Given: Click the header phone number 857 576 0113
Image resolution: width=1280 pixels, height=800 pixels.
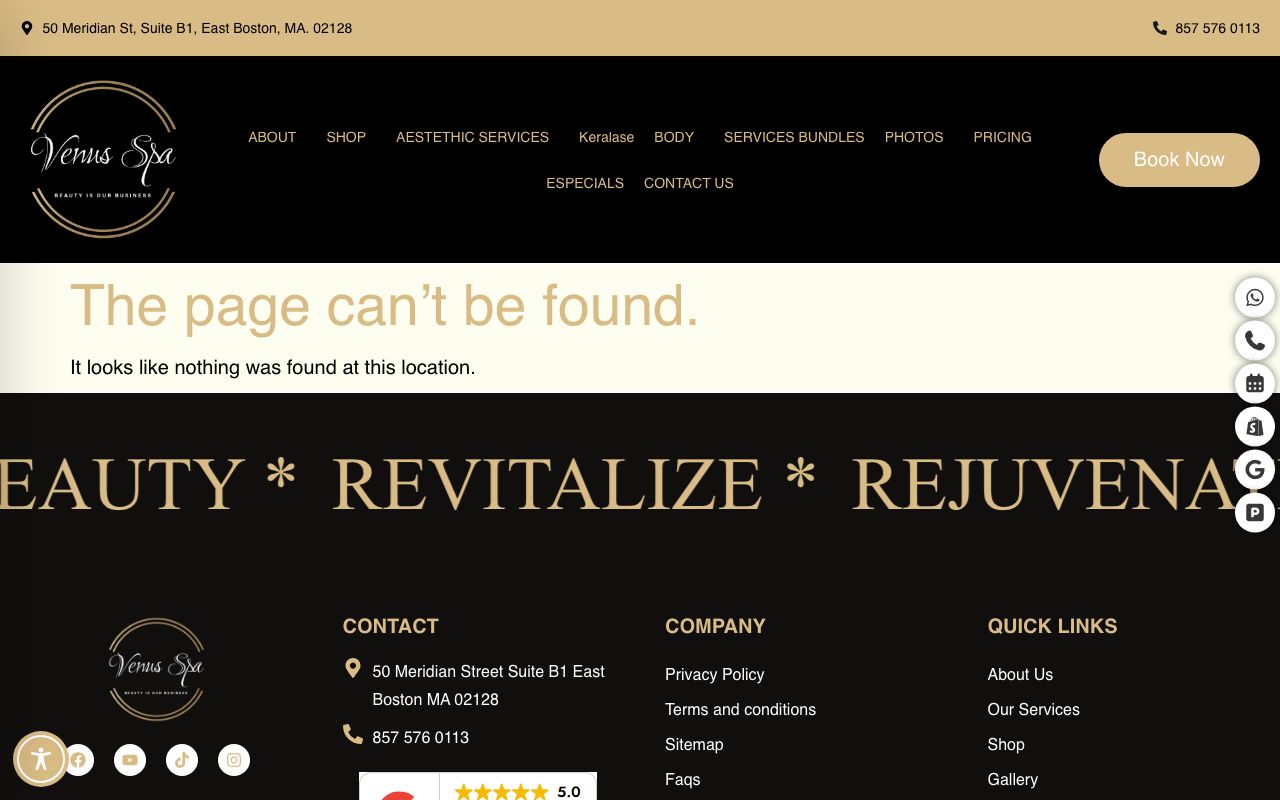Looking at the screenshot, I should 1216,28.
